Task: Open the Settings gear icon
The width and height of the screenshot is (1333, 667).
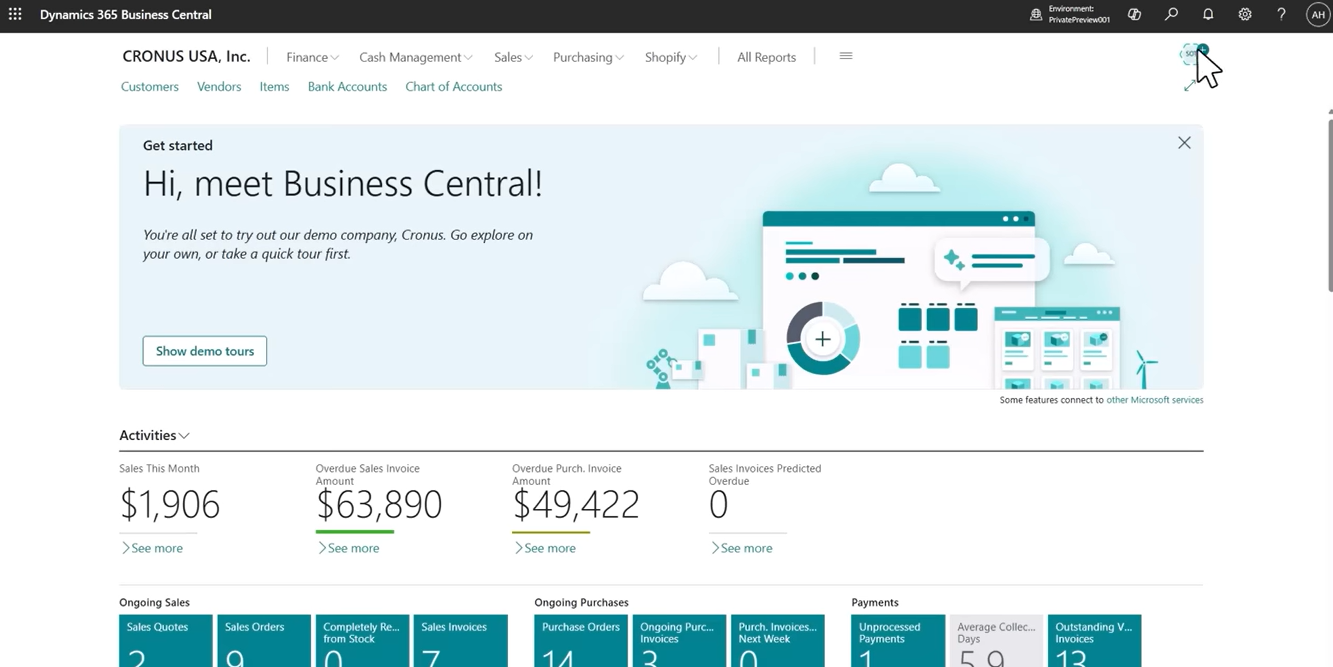Action: (1245, 14)
